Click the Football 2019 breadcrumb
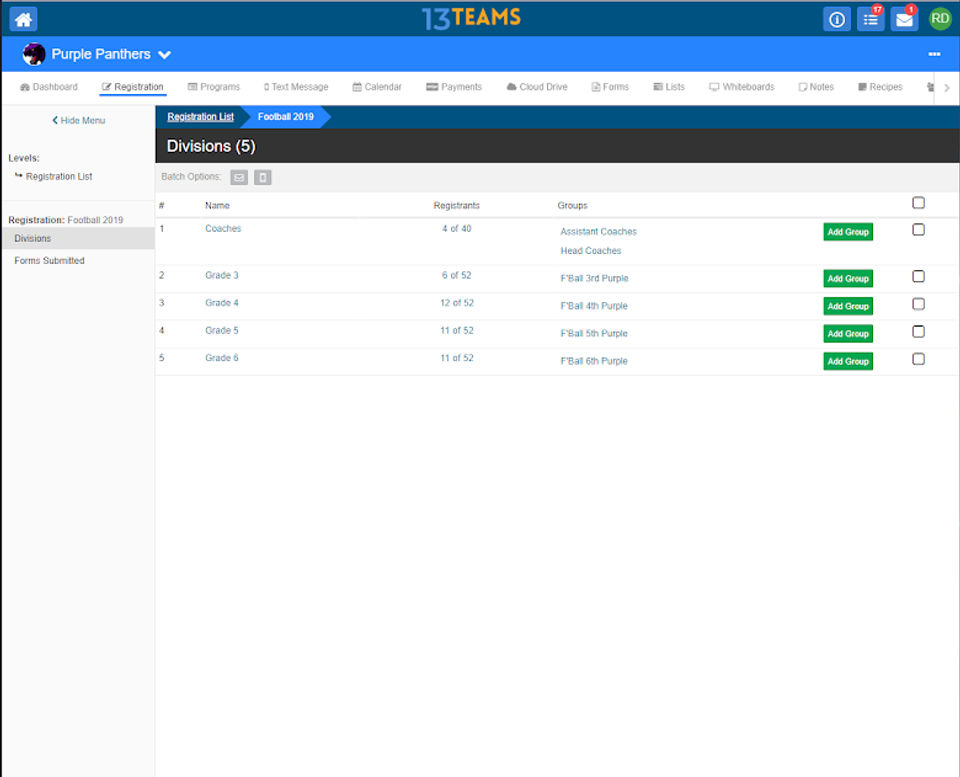The width and height of the screenshot is (960, 777). (285, 117)
